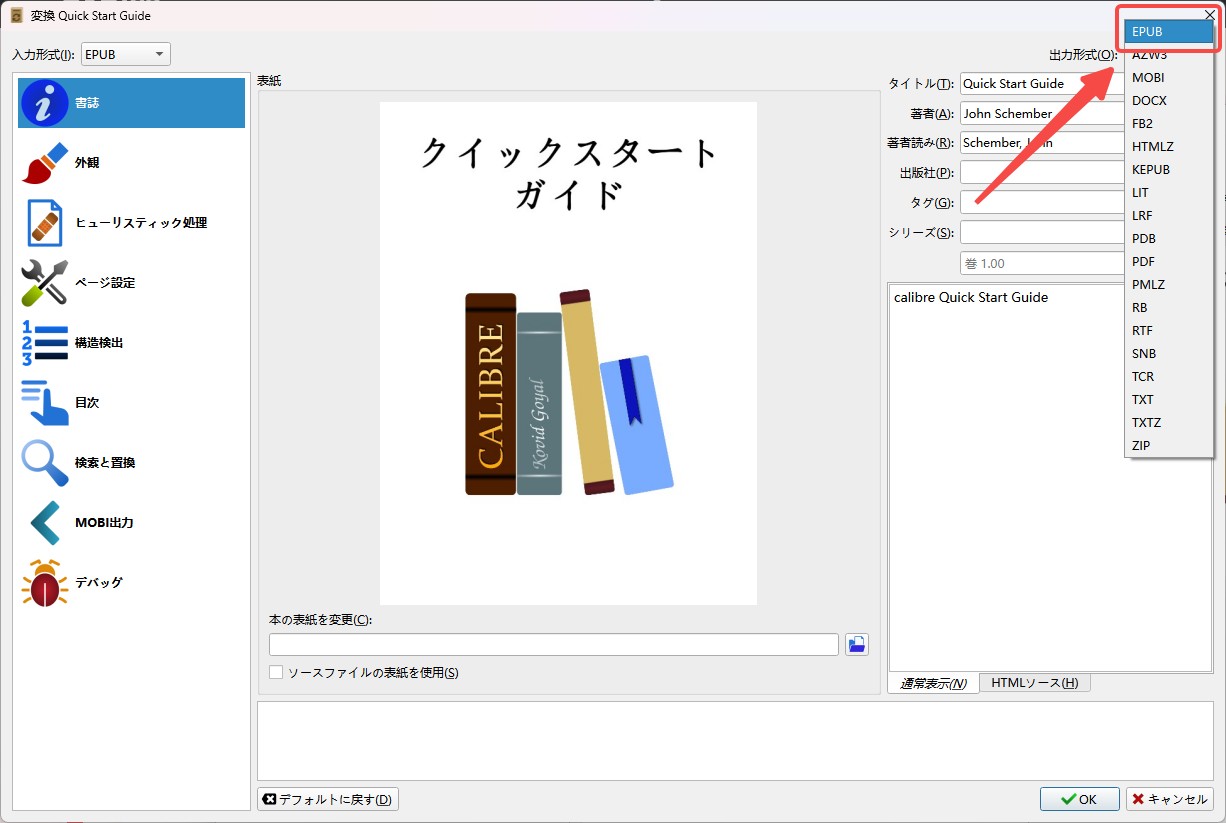Open the 検索と置換 section
1226x823 pixels.
point(131,463)
